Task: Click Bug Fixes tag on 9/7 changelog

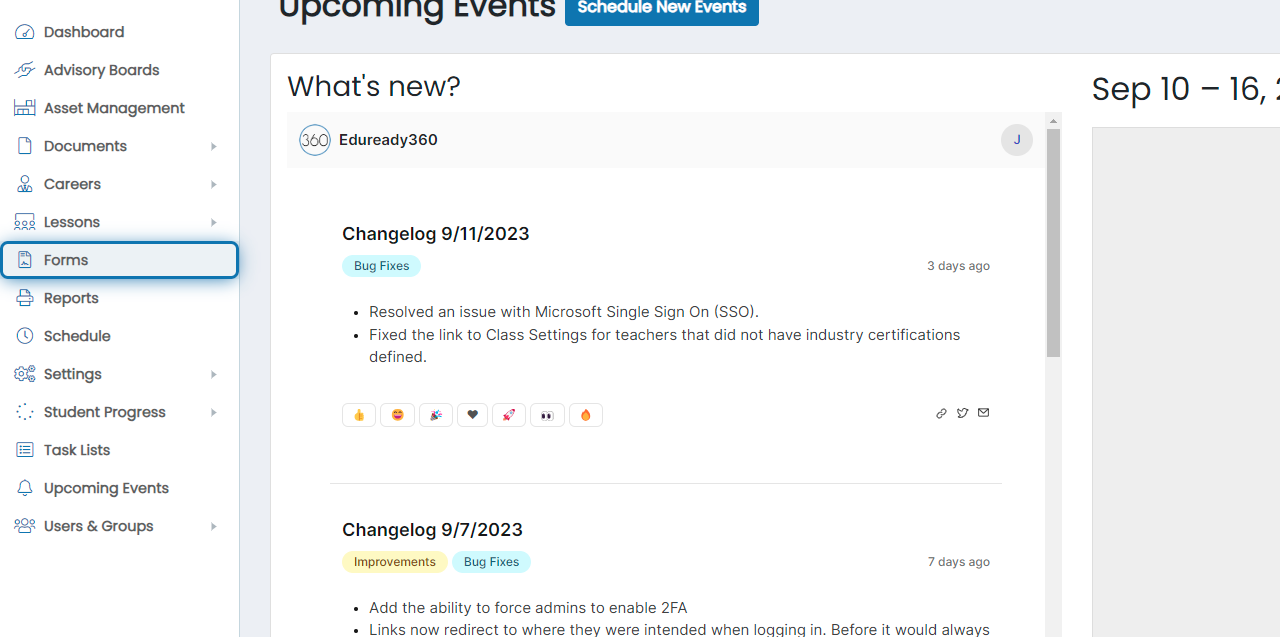Action: tap(491, 562)
